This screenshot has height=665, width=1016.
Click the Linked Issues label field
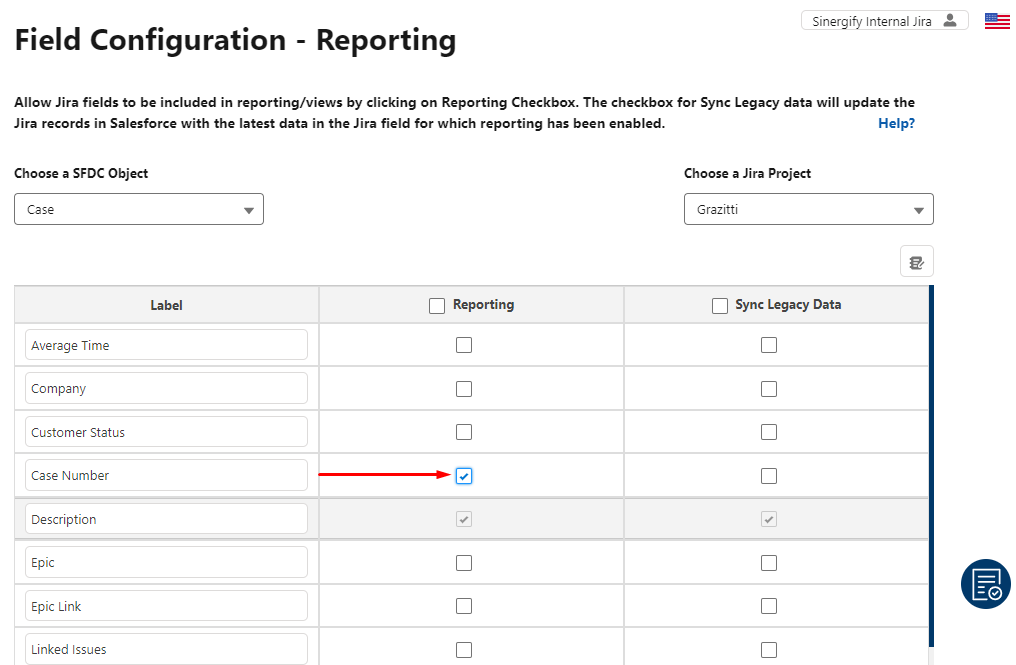click(x=167, y=649)
